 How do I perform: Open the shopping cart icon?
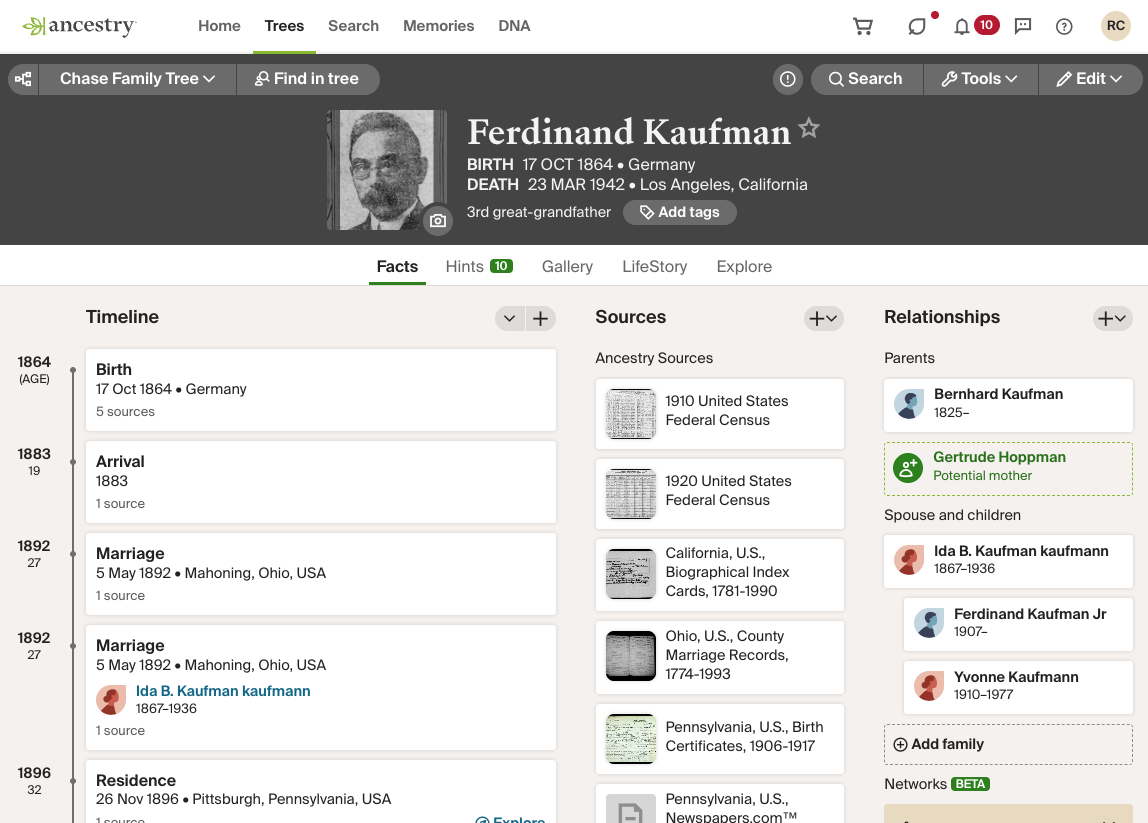point(862,26)
